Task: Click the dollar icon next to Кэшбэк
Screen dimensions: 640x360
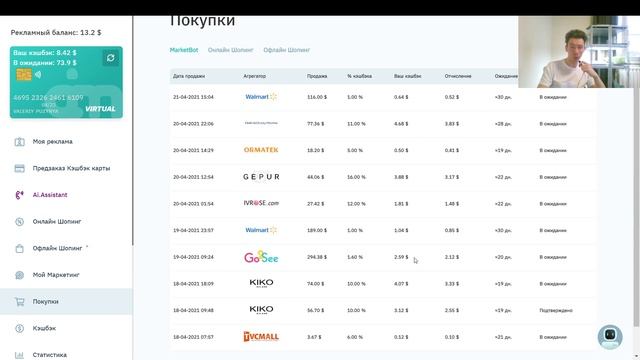Action: 20,328
